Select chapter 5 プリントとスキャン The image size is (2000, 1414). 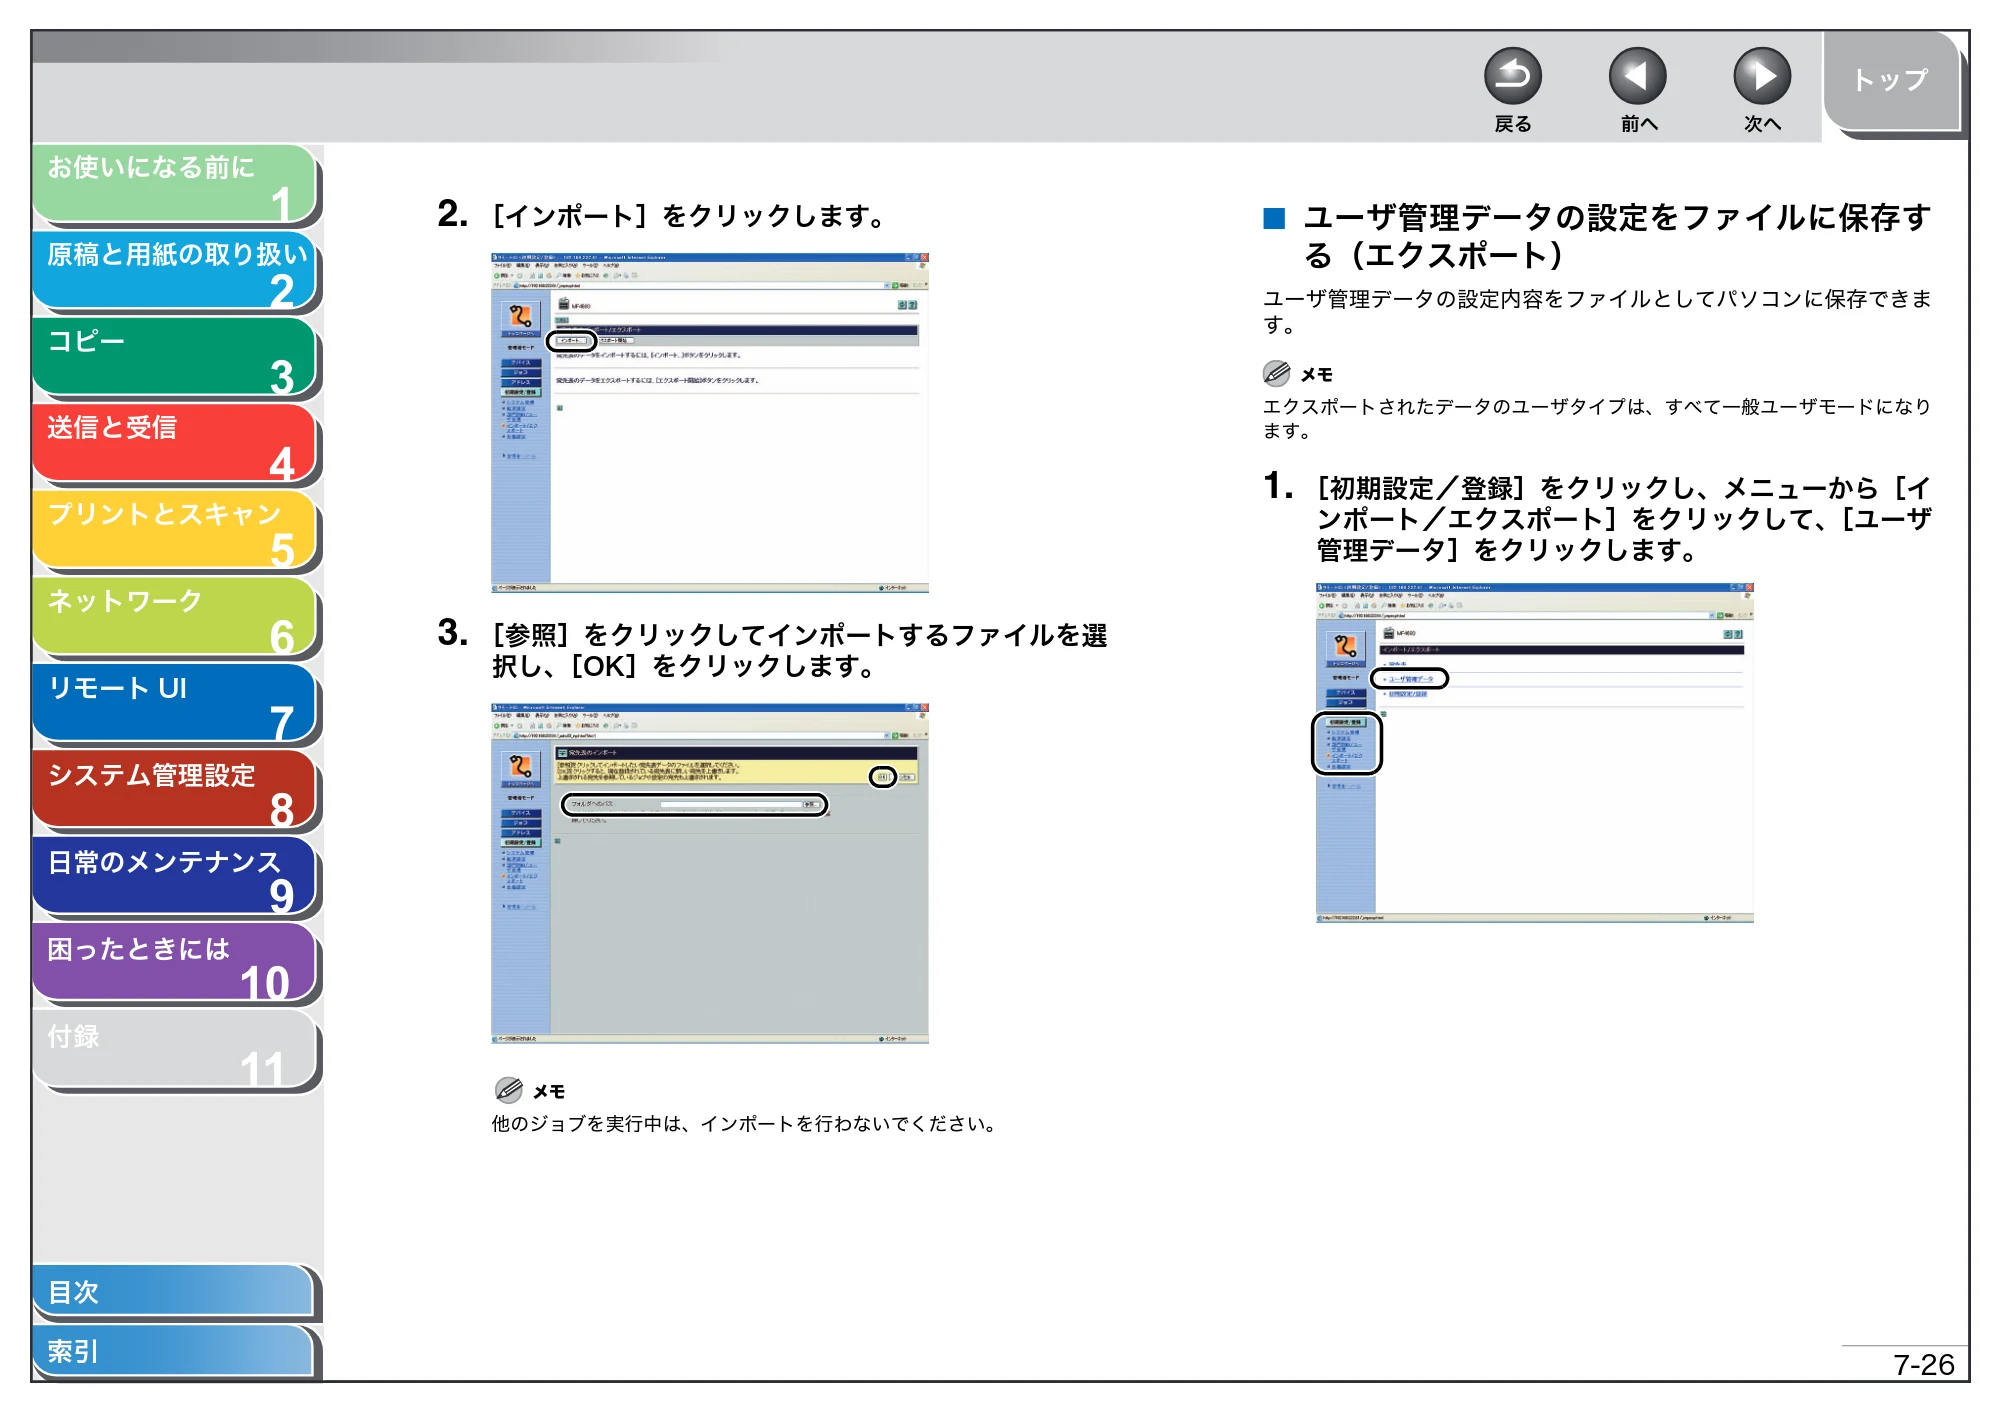pyautogui.click(x=175, y=531)
